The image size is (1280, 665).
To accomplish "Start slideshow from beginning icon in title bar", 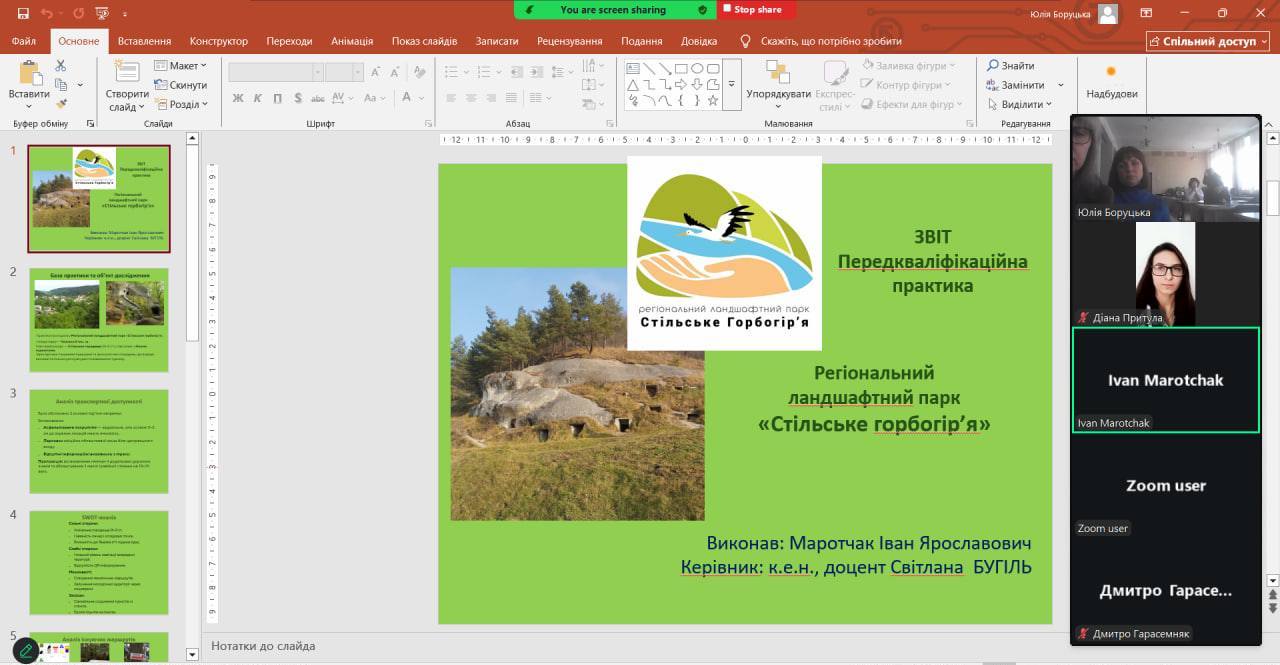I will click(x=102, y=12).
